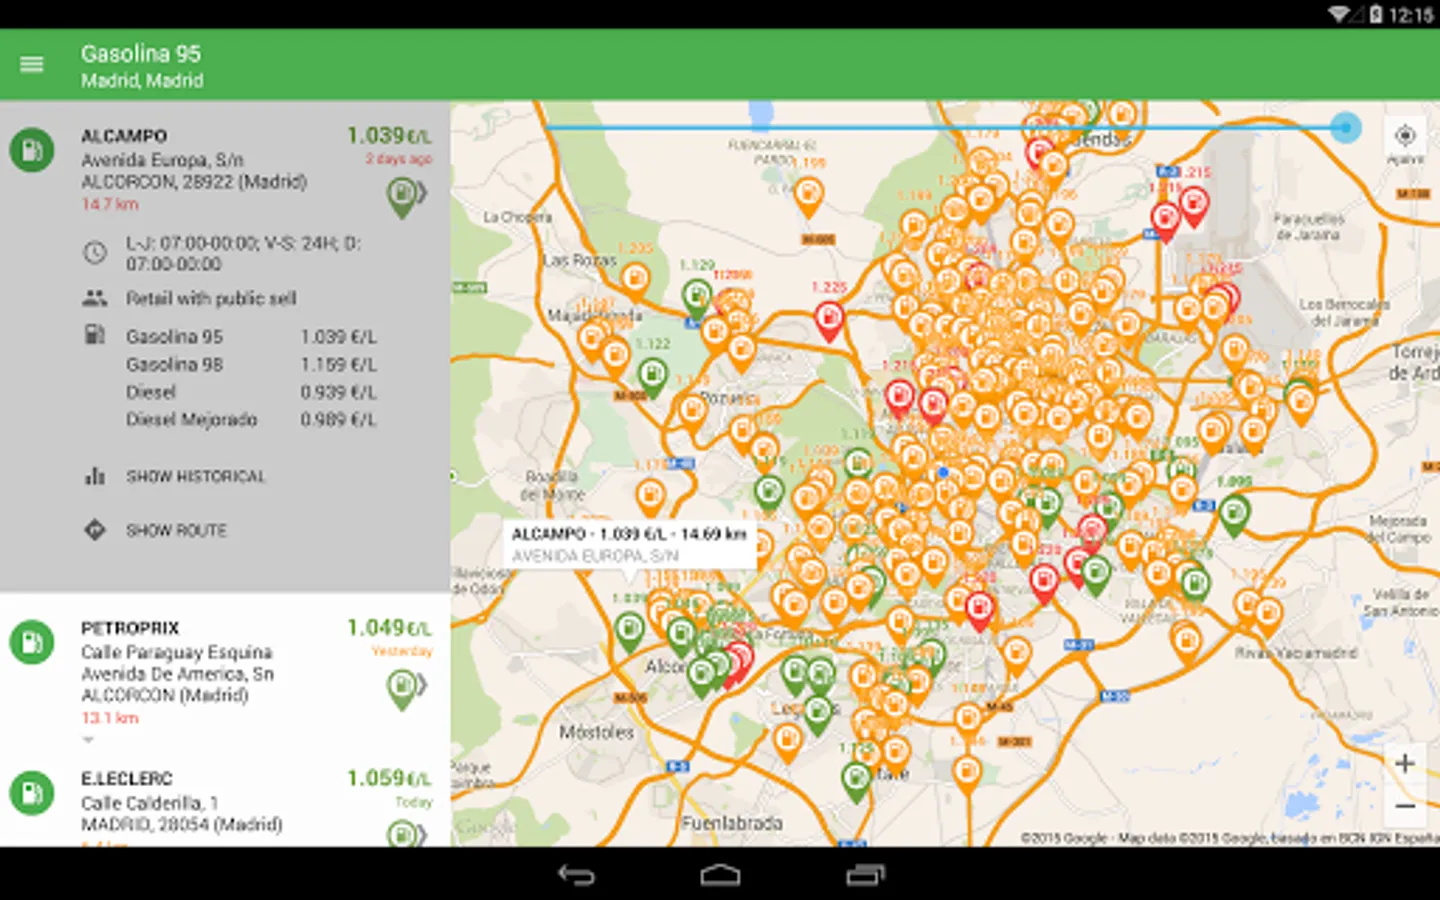
Task: Tap the Retail with public sell label
Action: coord(211,298)
